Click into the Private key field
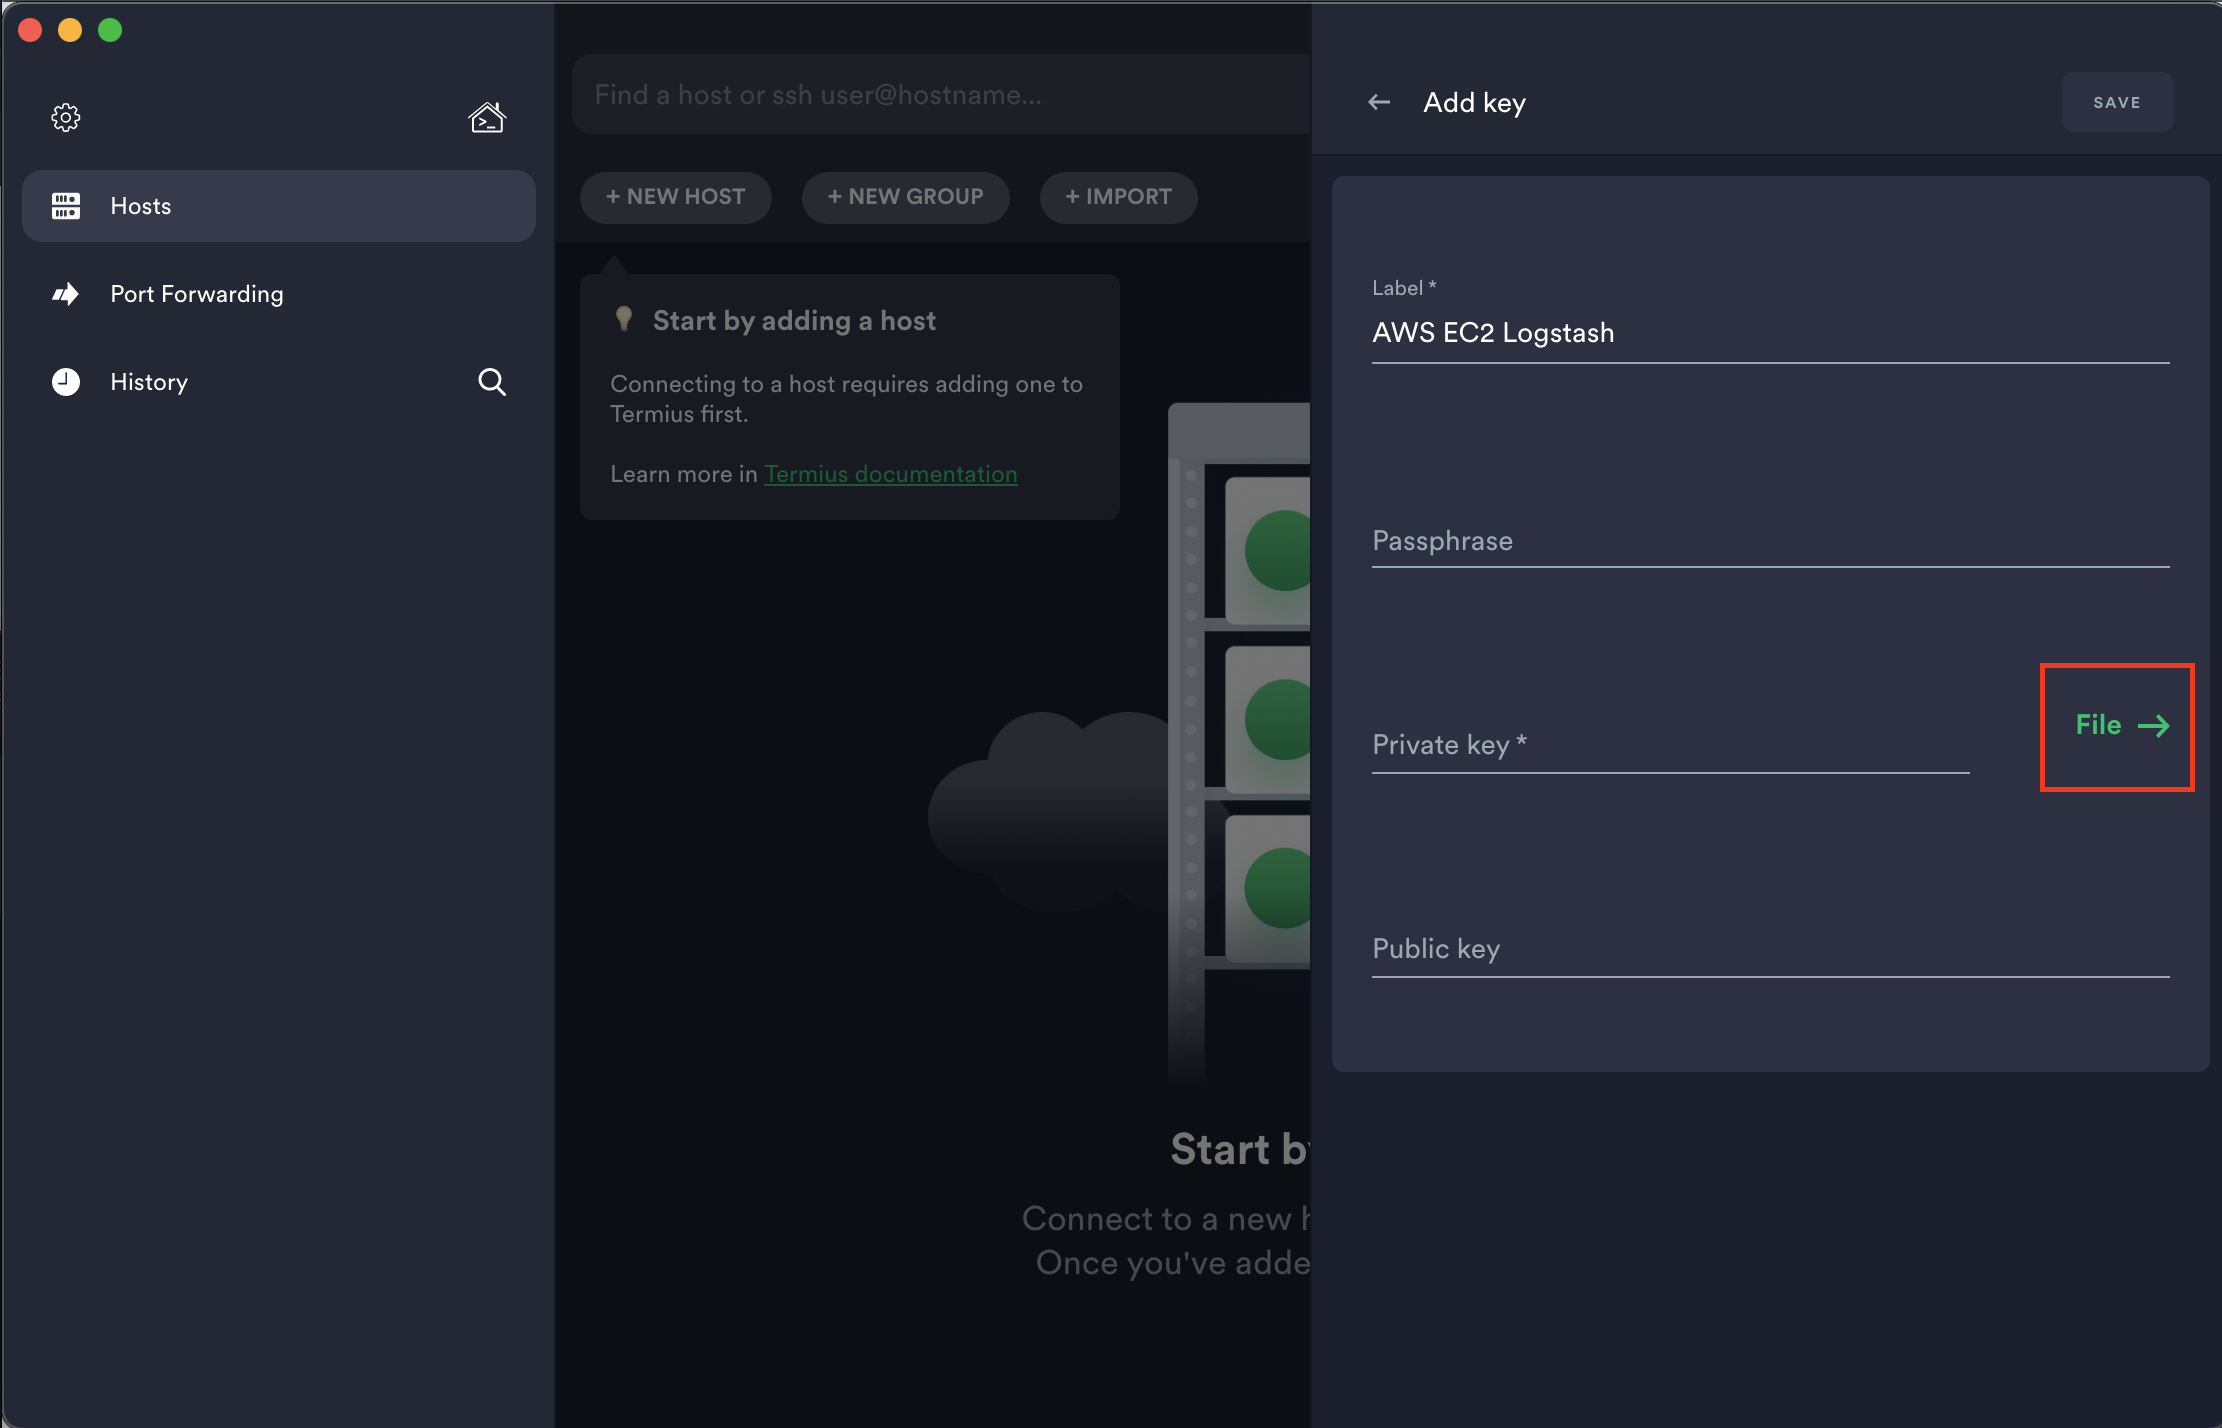2222x1428 pixels. click(1670, 746)
